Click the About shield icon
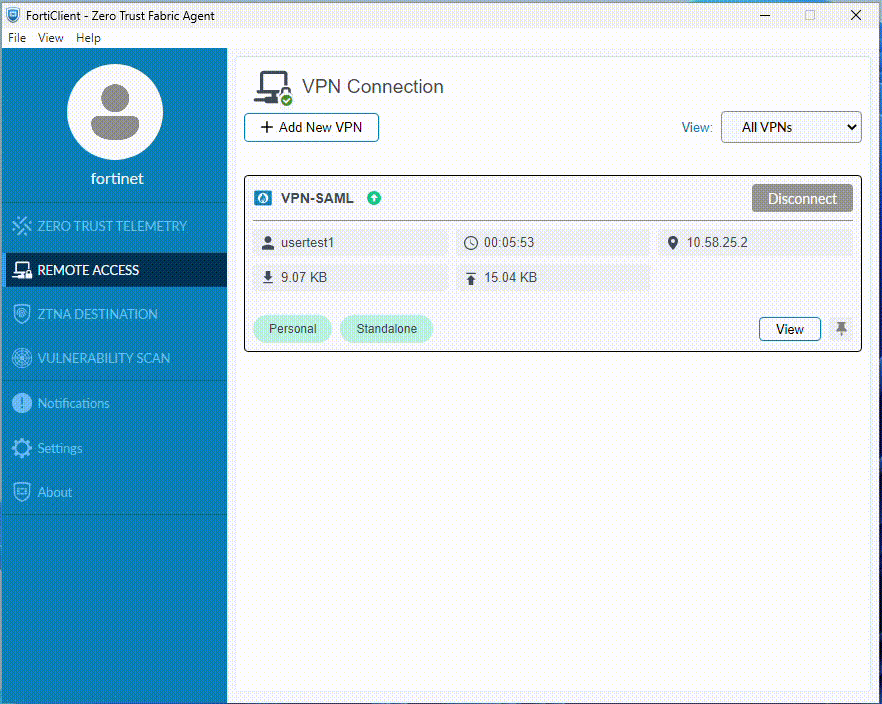This screenshot has width=882, height=704. (x=22, y=492)
